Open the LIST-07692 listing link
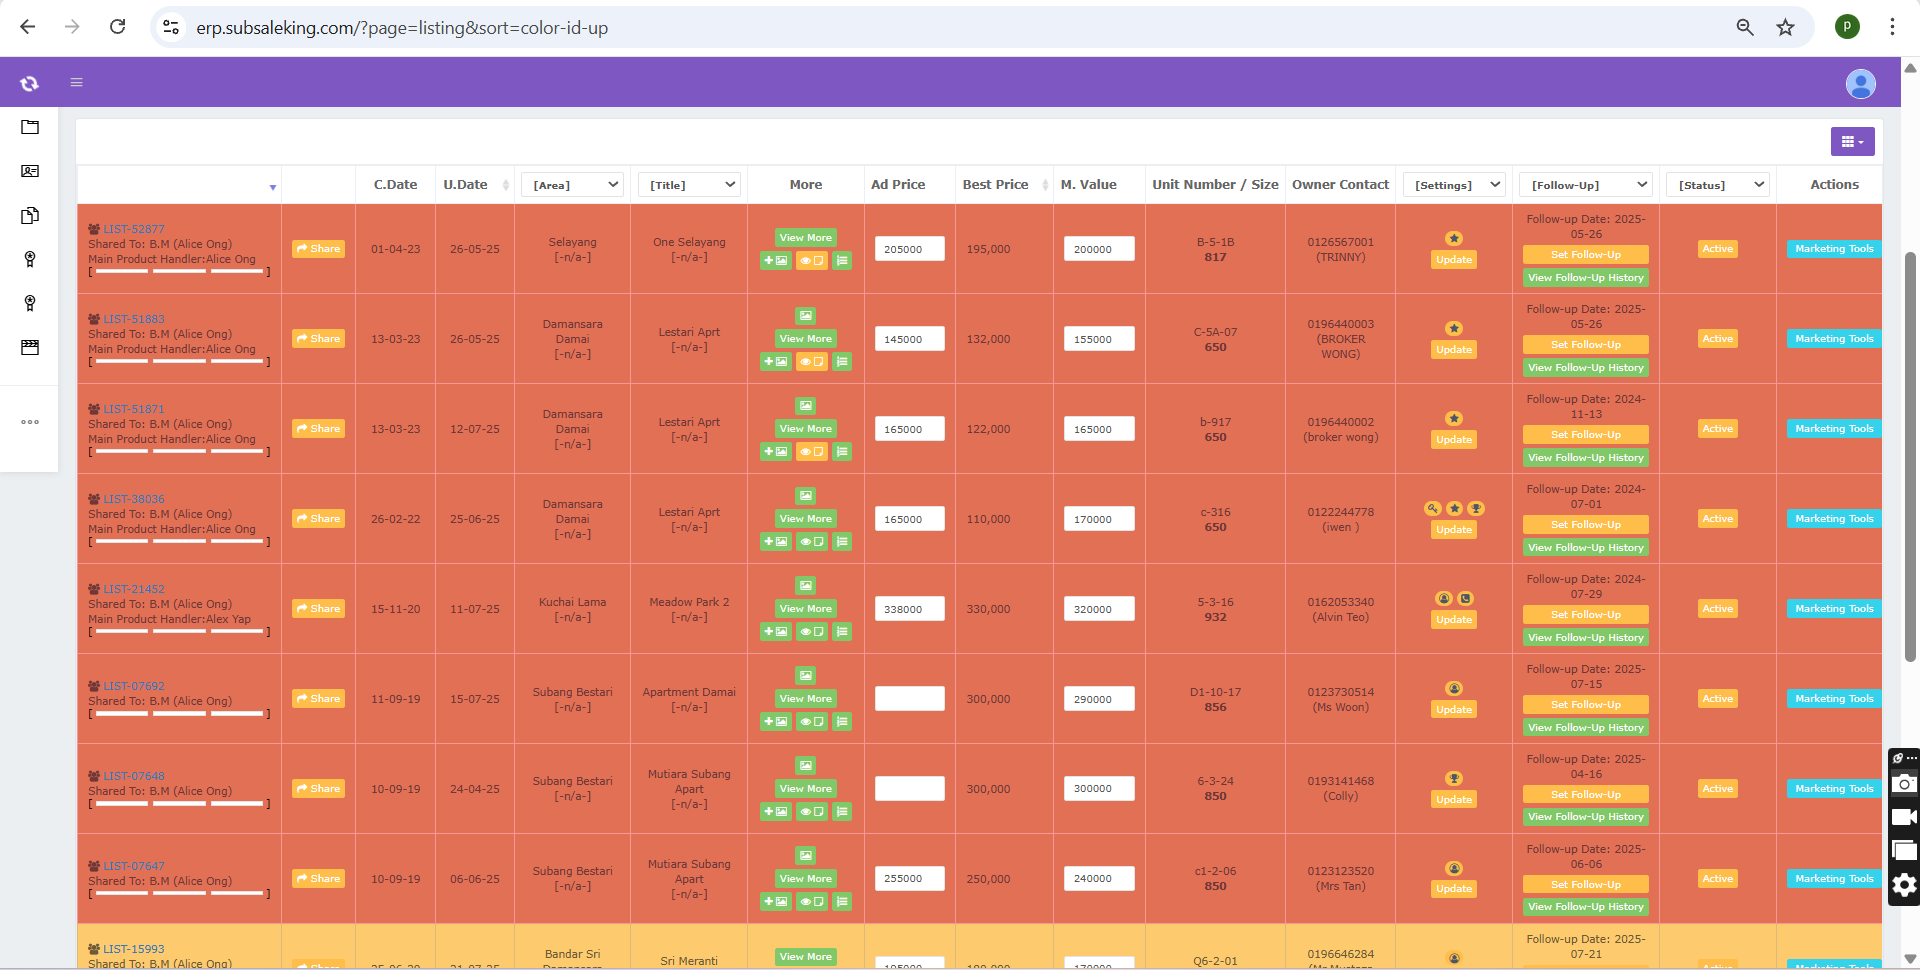This screenshot has width=1920, height=970. click(x=134, y=686)
